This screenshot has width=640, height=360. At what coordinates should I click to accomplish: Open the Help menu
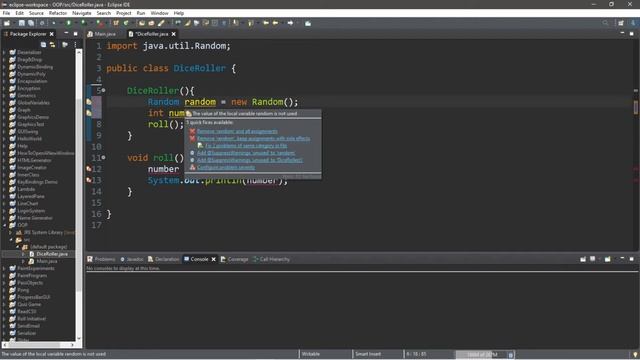pos(179,13)
